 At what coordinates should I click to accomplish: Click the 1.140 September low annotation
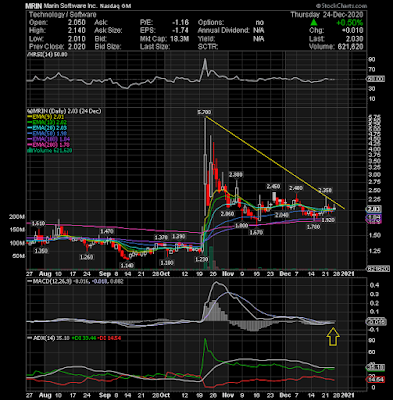pyautogui.click(x=127, y=265)
